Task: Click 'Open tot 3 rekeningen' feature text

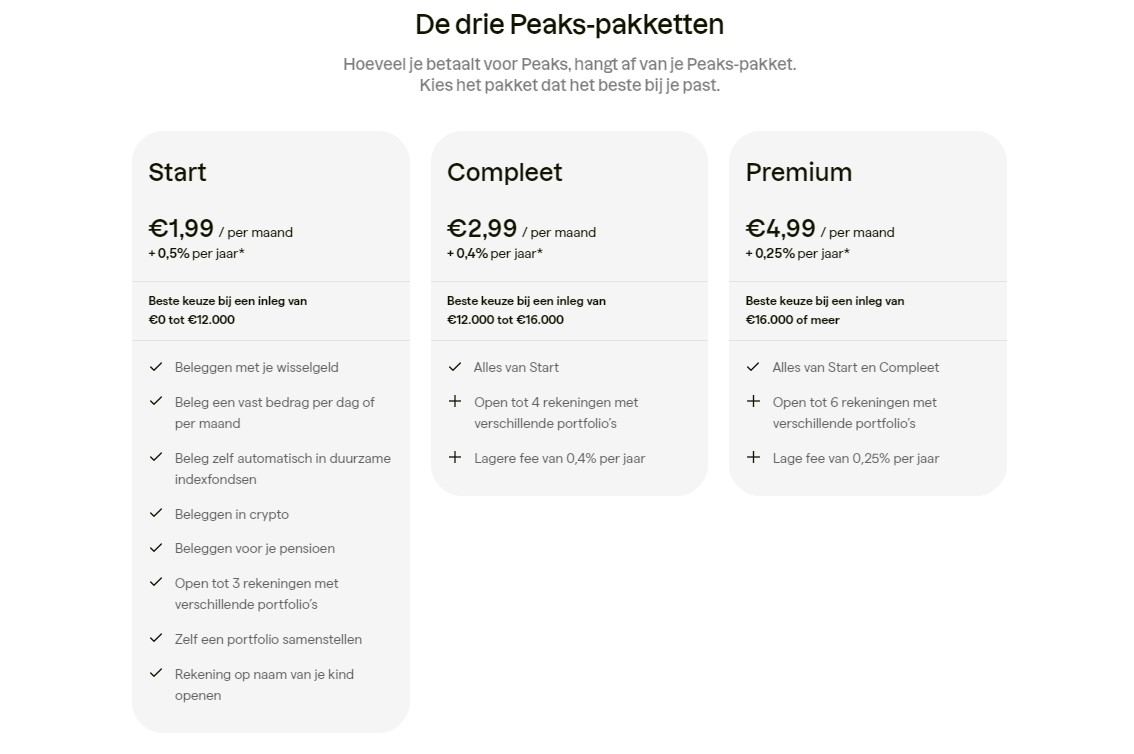Action: pyautogui.click(x=257, y=583)
